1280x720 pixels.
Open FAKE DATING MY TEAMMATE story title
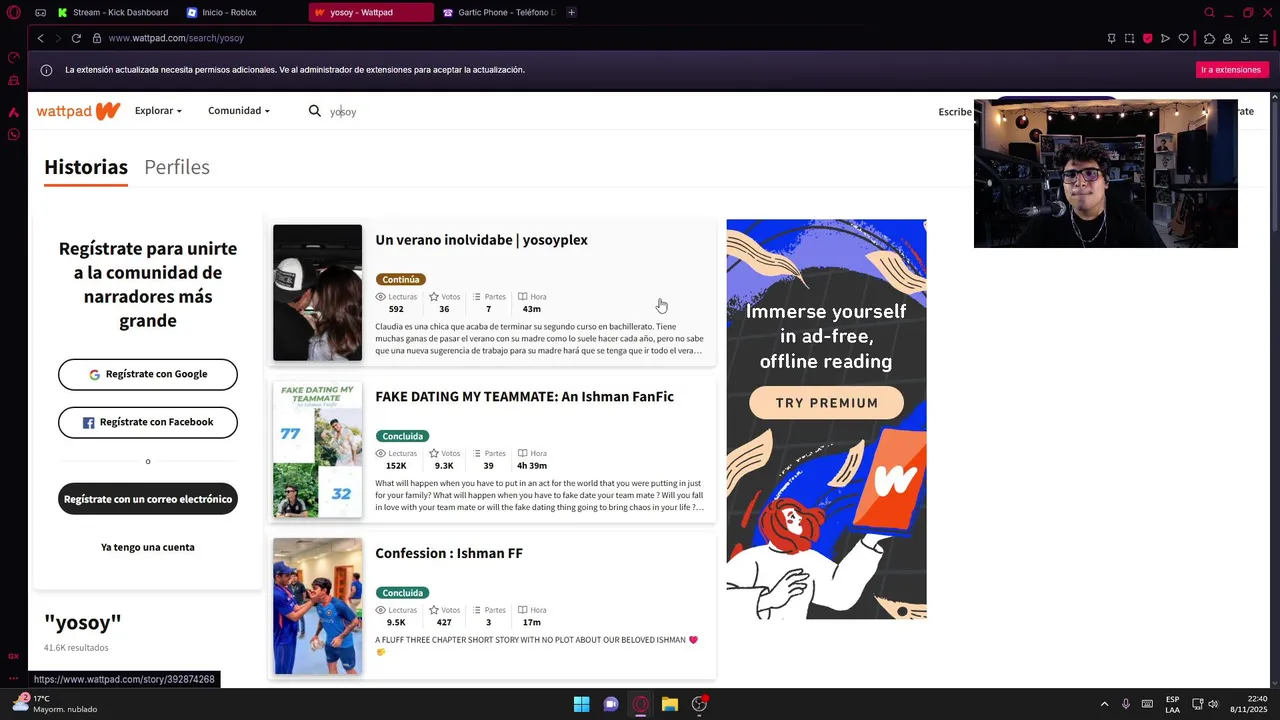[524, 397]
